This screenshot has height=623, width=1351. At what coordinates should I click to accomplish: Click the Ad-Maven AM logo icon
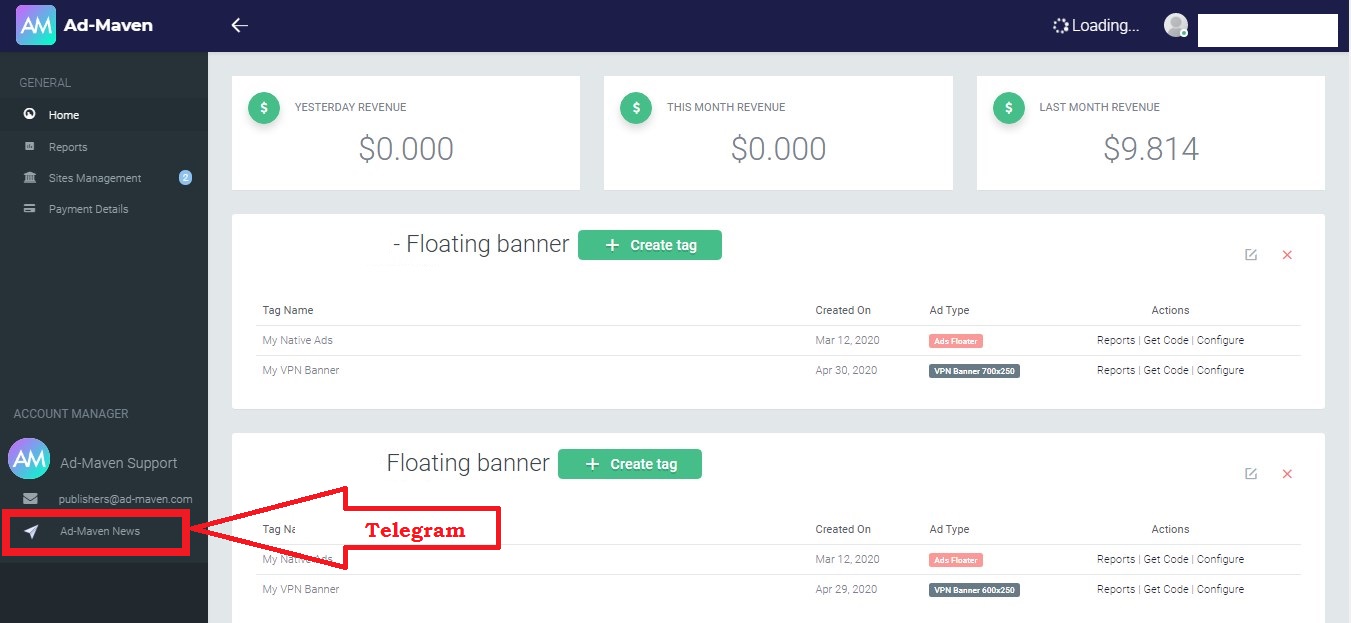click(x=36, y=25)
